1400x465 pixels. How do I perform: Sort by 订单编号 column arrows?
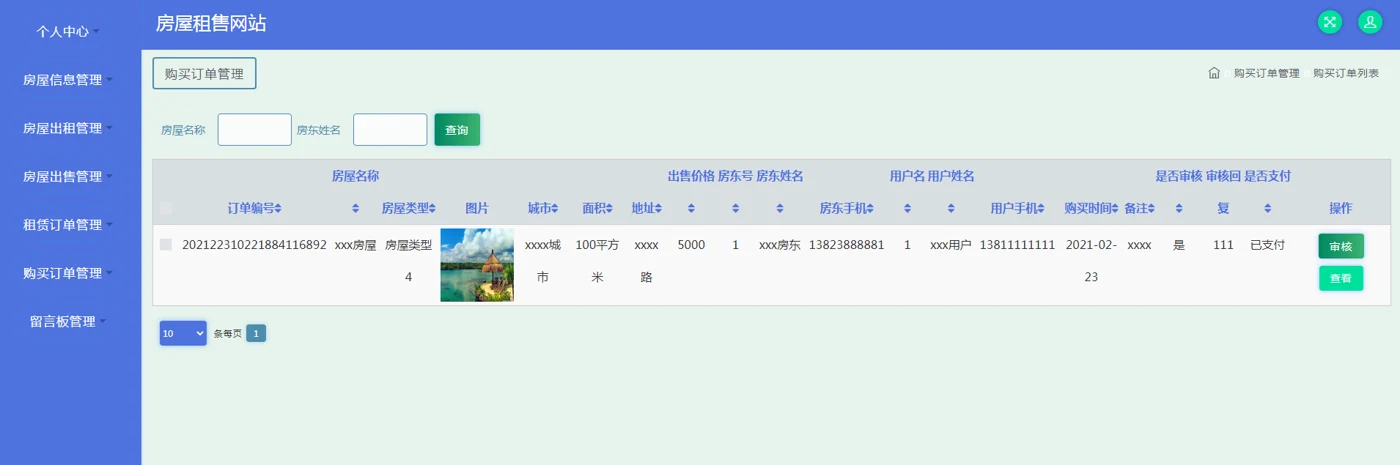click(278, 208)
